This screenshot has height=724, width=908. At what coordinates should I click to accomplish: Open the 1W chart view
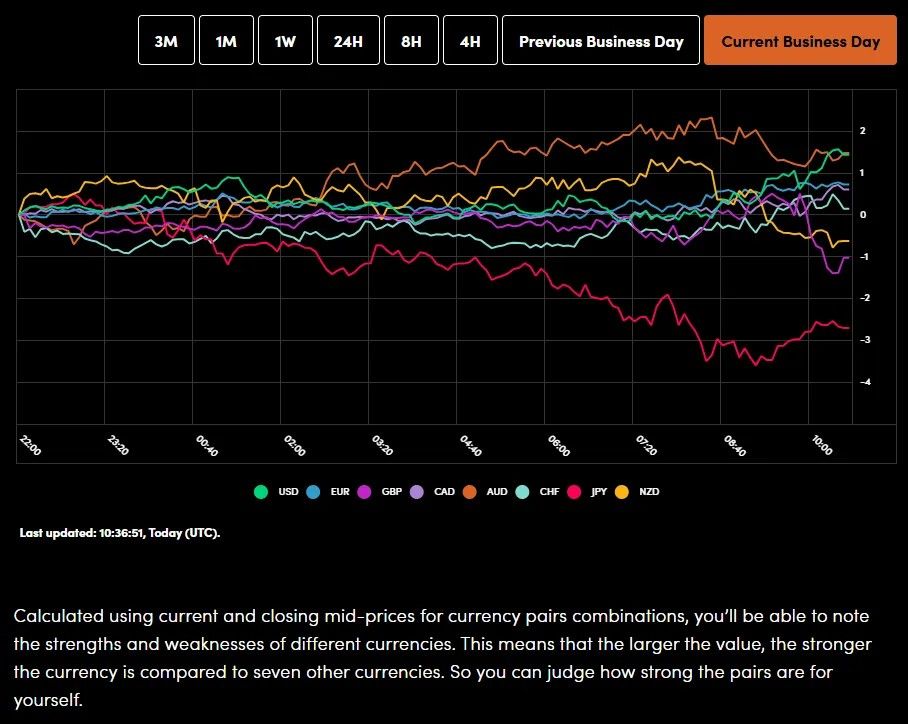[x=287, y=40]
